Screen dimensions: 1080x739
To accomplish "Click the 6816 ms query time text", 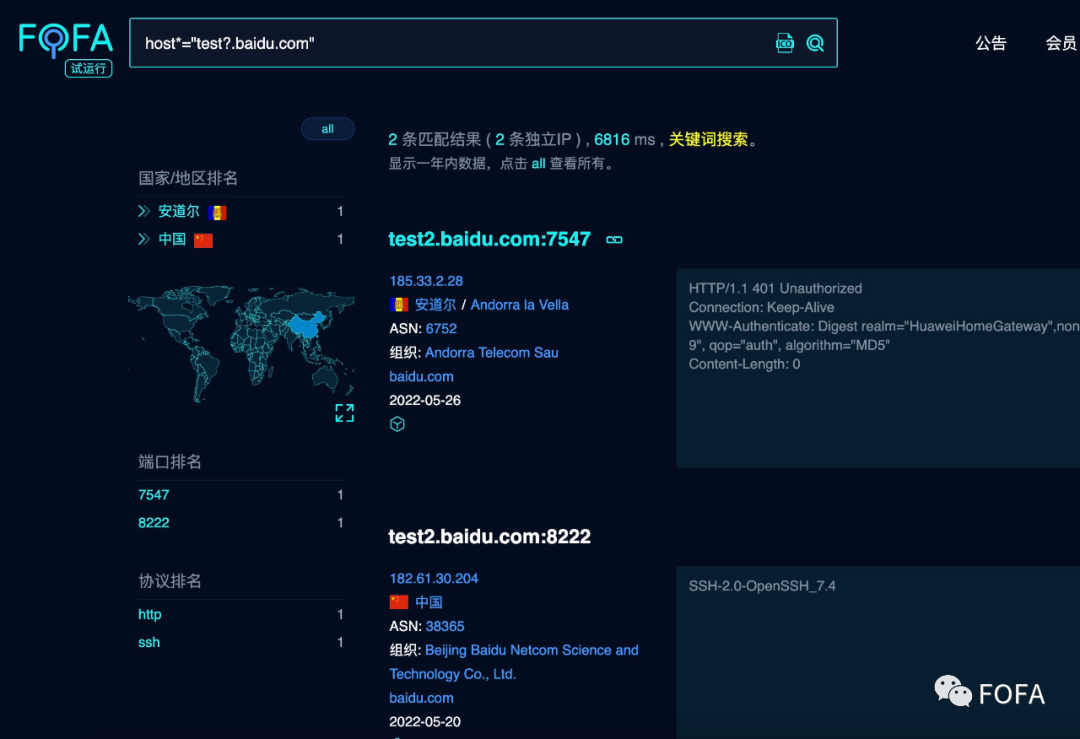I will [625, 139].
